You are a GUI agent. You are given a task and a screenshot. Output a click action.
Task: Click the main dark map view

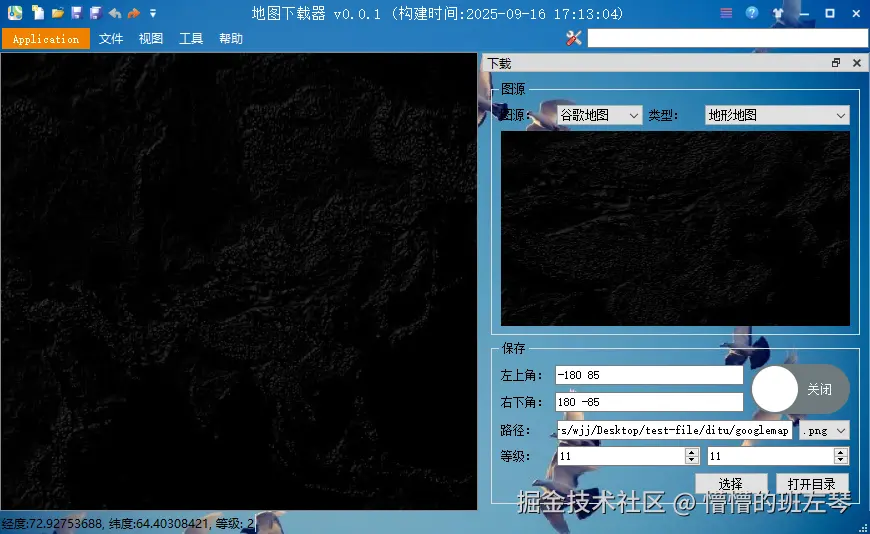[239, 281]
